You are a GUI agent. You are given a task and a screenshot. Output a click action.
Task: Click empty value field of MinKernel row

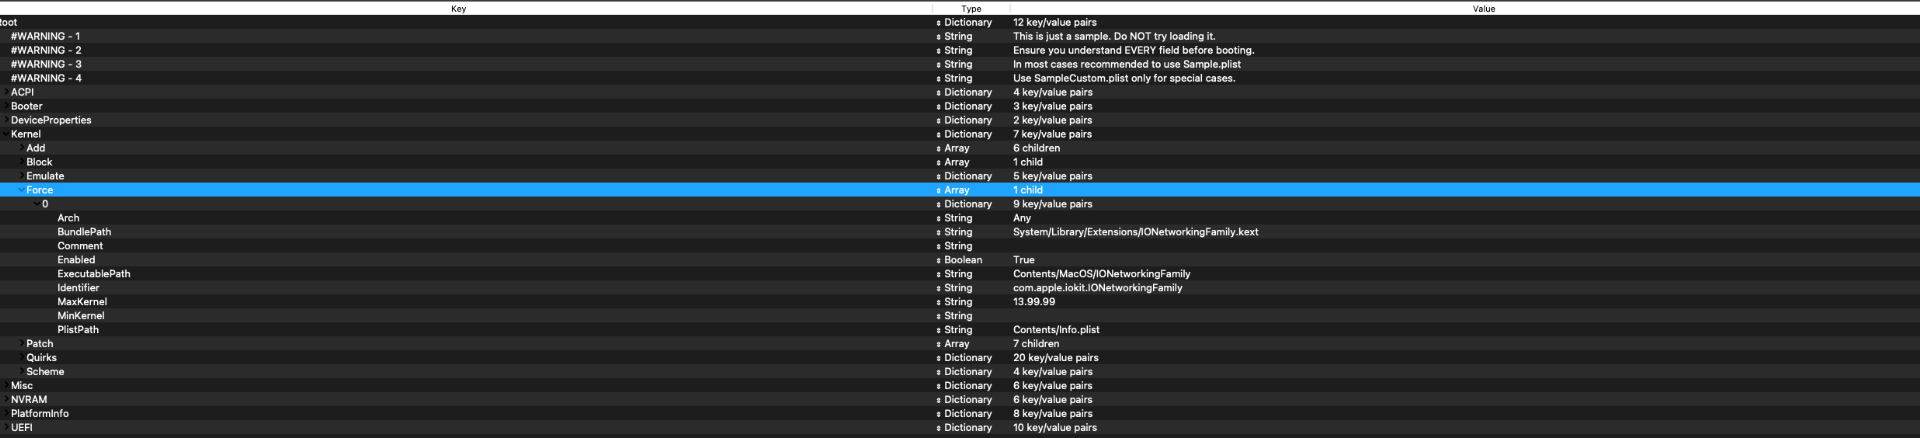[x=1465, y=316]
